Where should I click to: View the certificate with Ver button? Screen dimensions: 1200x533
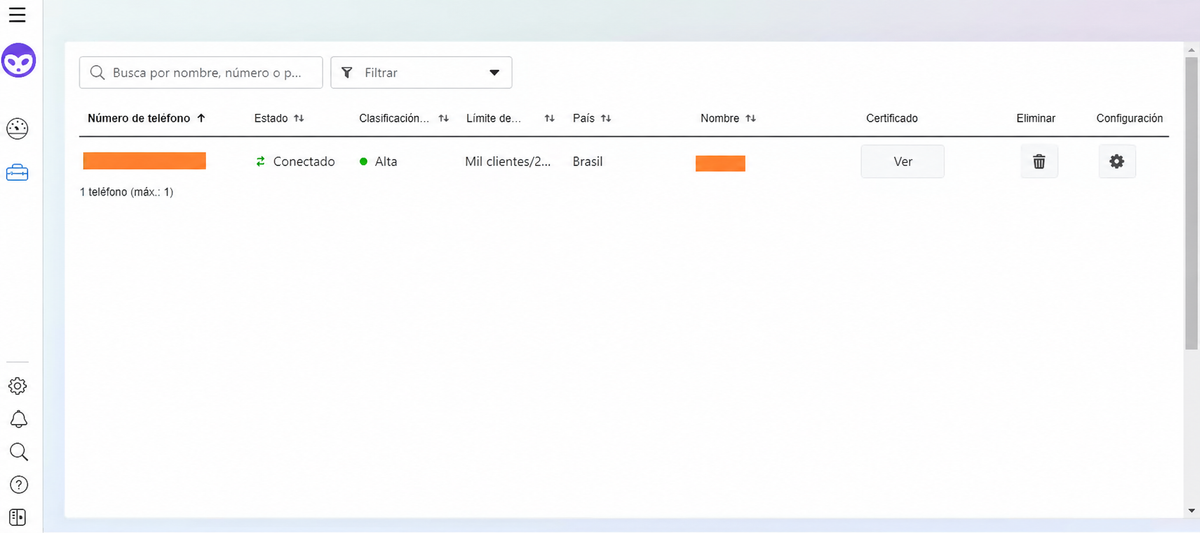[902, 162]
